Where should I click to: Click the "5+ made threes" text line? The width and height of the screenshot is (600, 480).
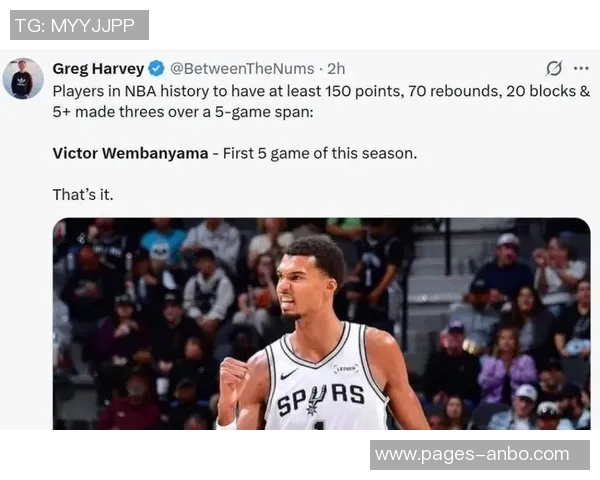tap(183, 112)
